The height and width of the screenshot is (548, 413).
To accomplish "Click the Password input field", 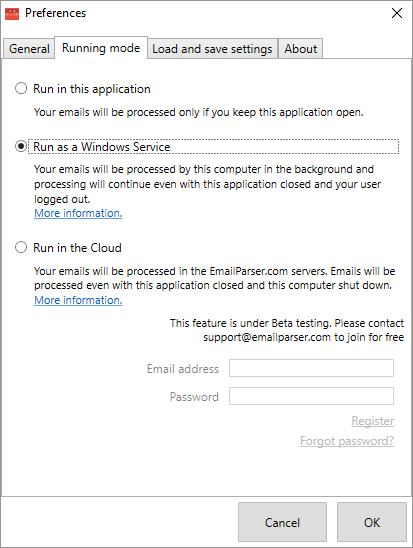I will 311,396.
